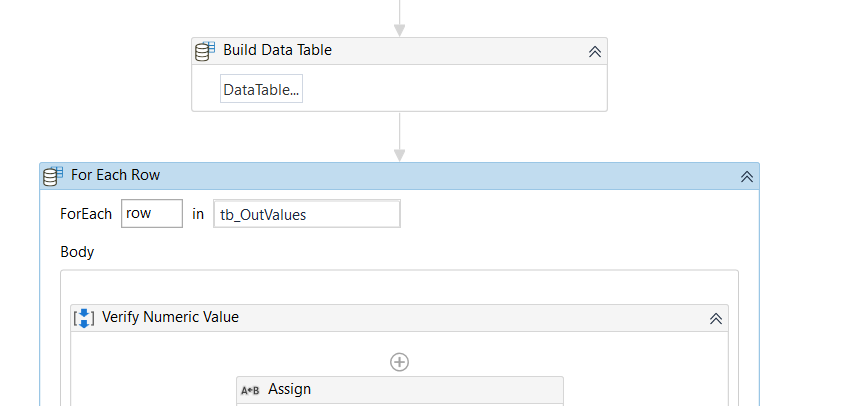Select the Verify Numeric Value title
The image size is (842, 406).
[170, 318]
